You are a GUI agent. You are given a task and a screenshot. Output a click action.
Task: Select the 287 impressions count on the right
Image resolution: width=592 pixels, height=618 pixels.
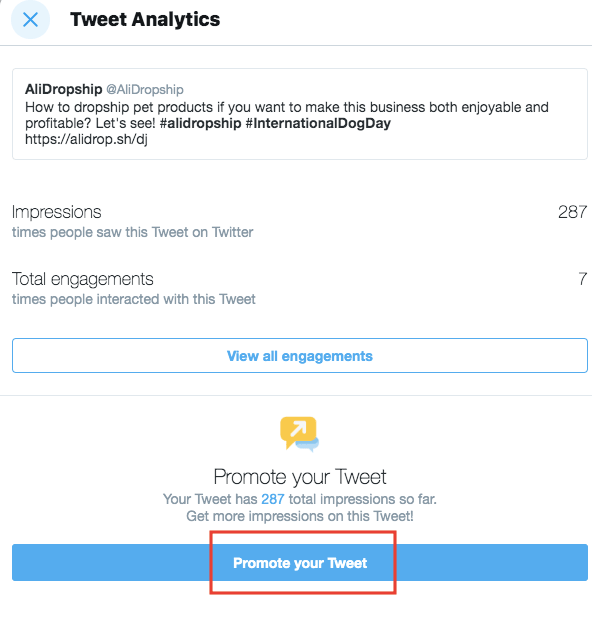click(x=572, y=212)
